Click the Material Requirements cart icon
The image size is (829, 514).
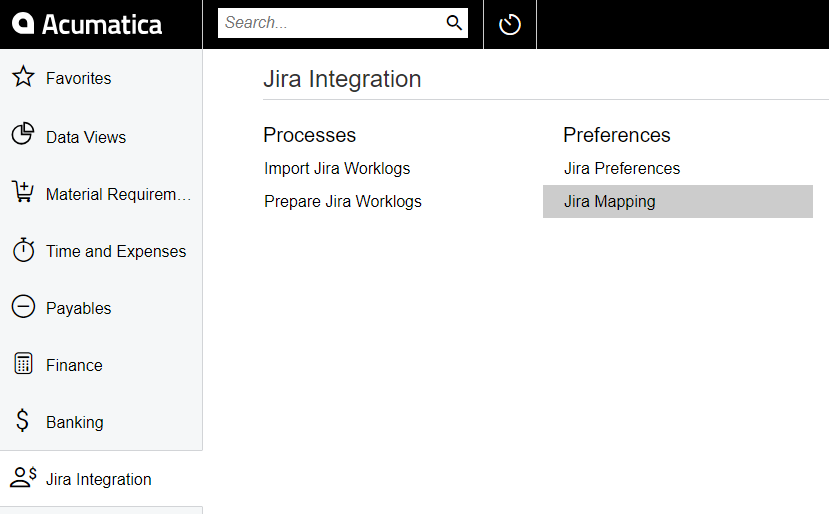click(23, 191)
